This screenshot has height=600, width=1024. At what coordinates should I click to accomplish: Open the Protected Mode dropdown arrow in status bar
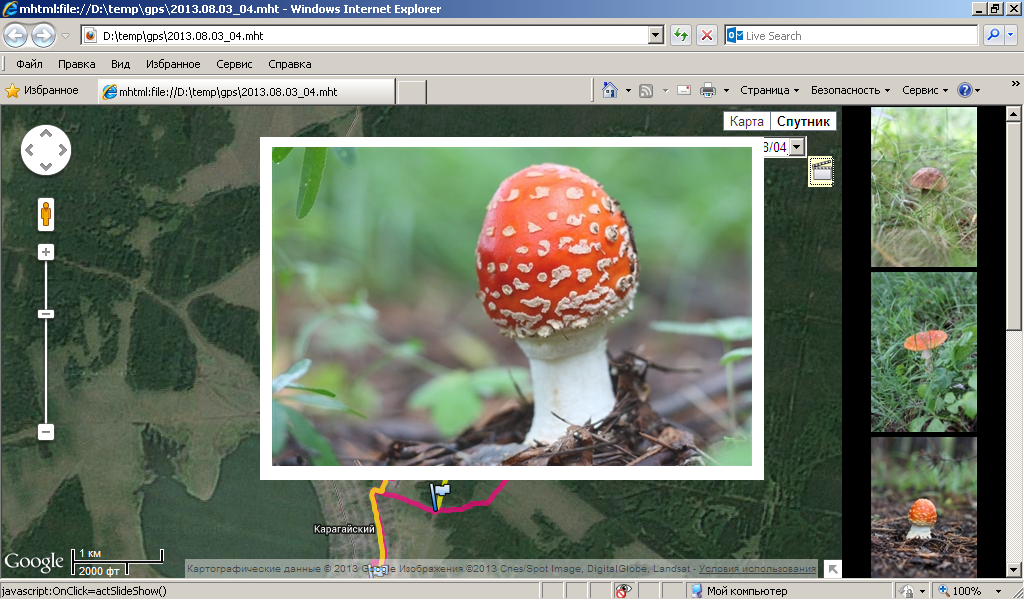(x=922, y=592)
